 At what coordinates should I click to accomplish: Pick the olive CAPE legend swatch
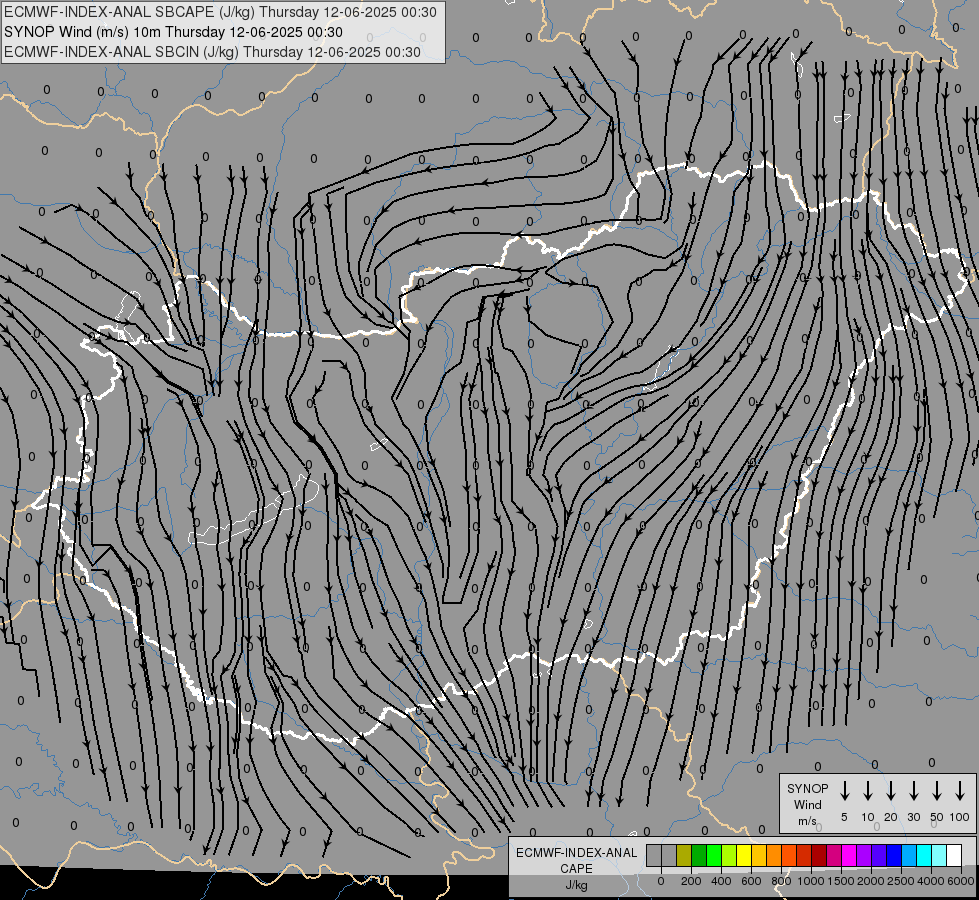[x=684, y=855]
